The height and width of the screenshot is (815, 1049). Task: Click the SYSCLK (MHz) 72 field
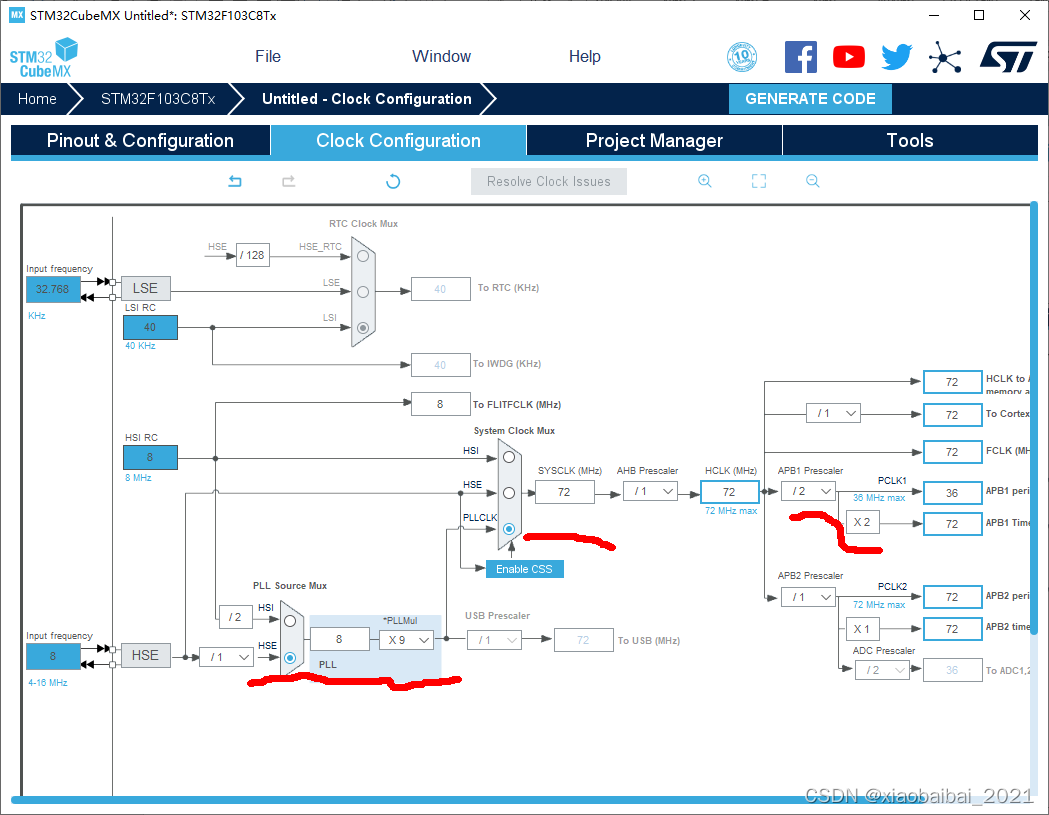pyautogui.click(x=565, y=492)
